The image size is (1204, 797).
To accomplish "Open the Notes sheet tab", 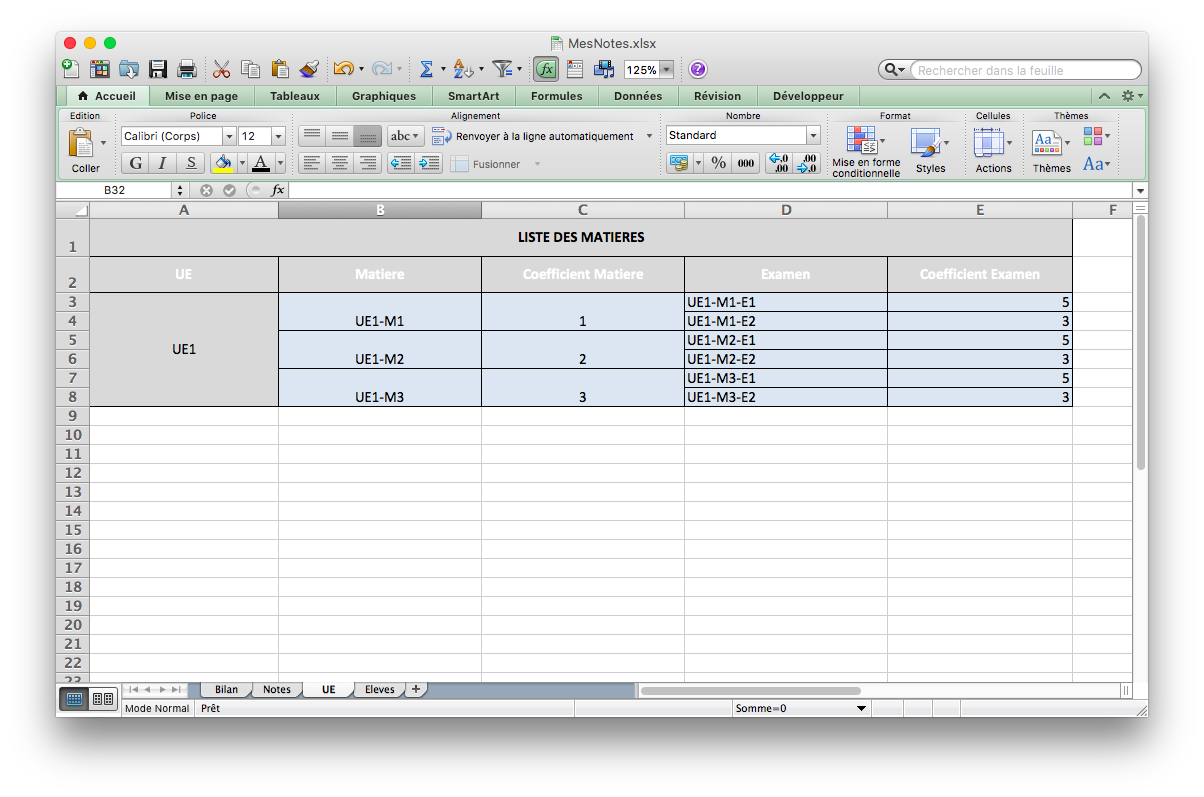I will pos(276,689).
